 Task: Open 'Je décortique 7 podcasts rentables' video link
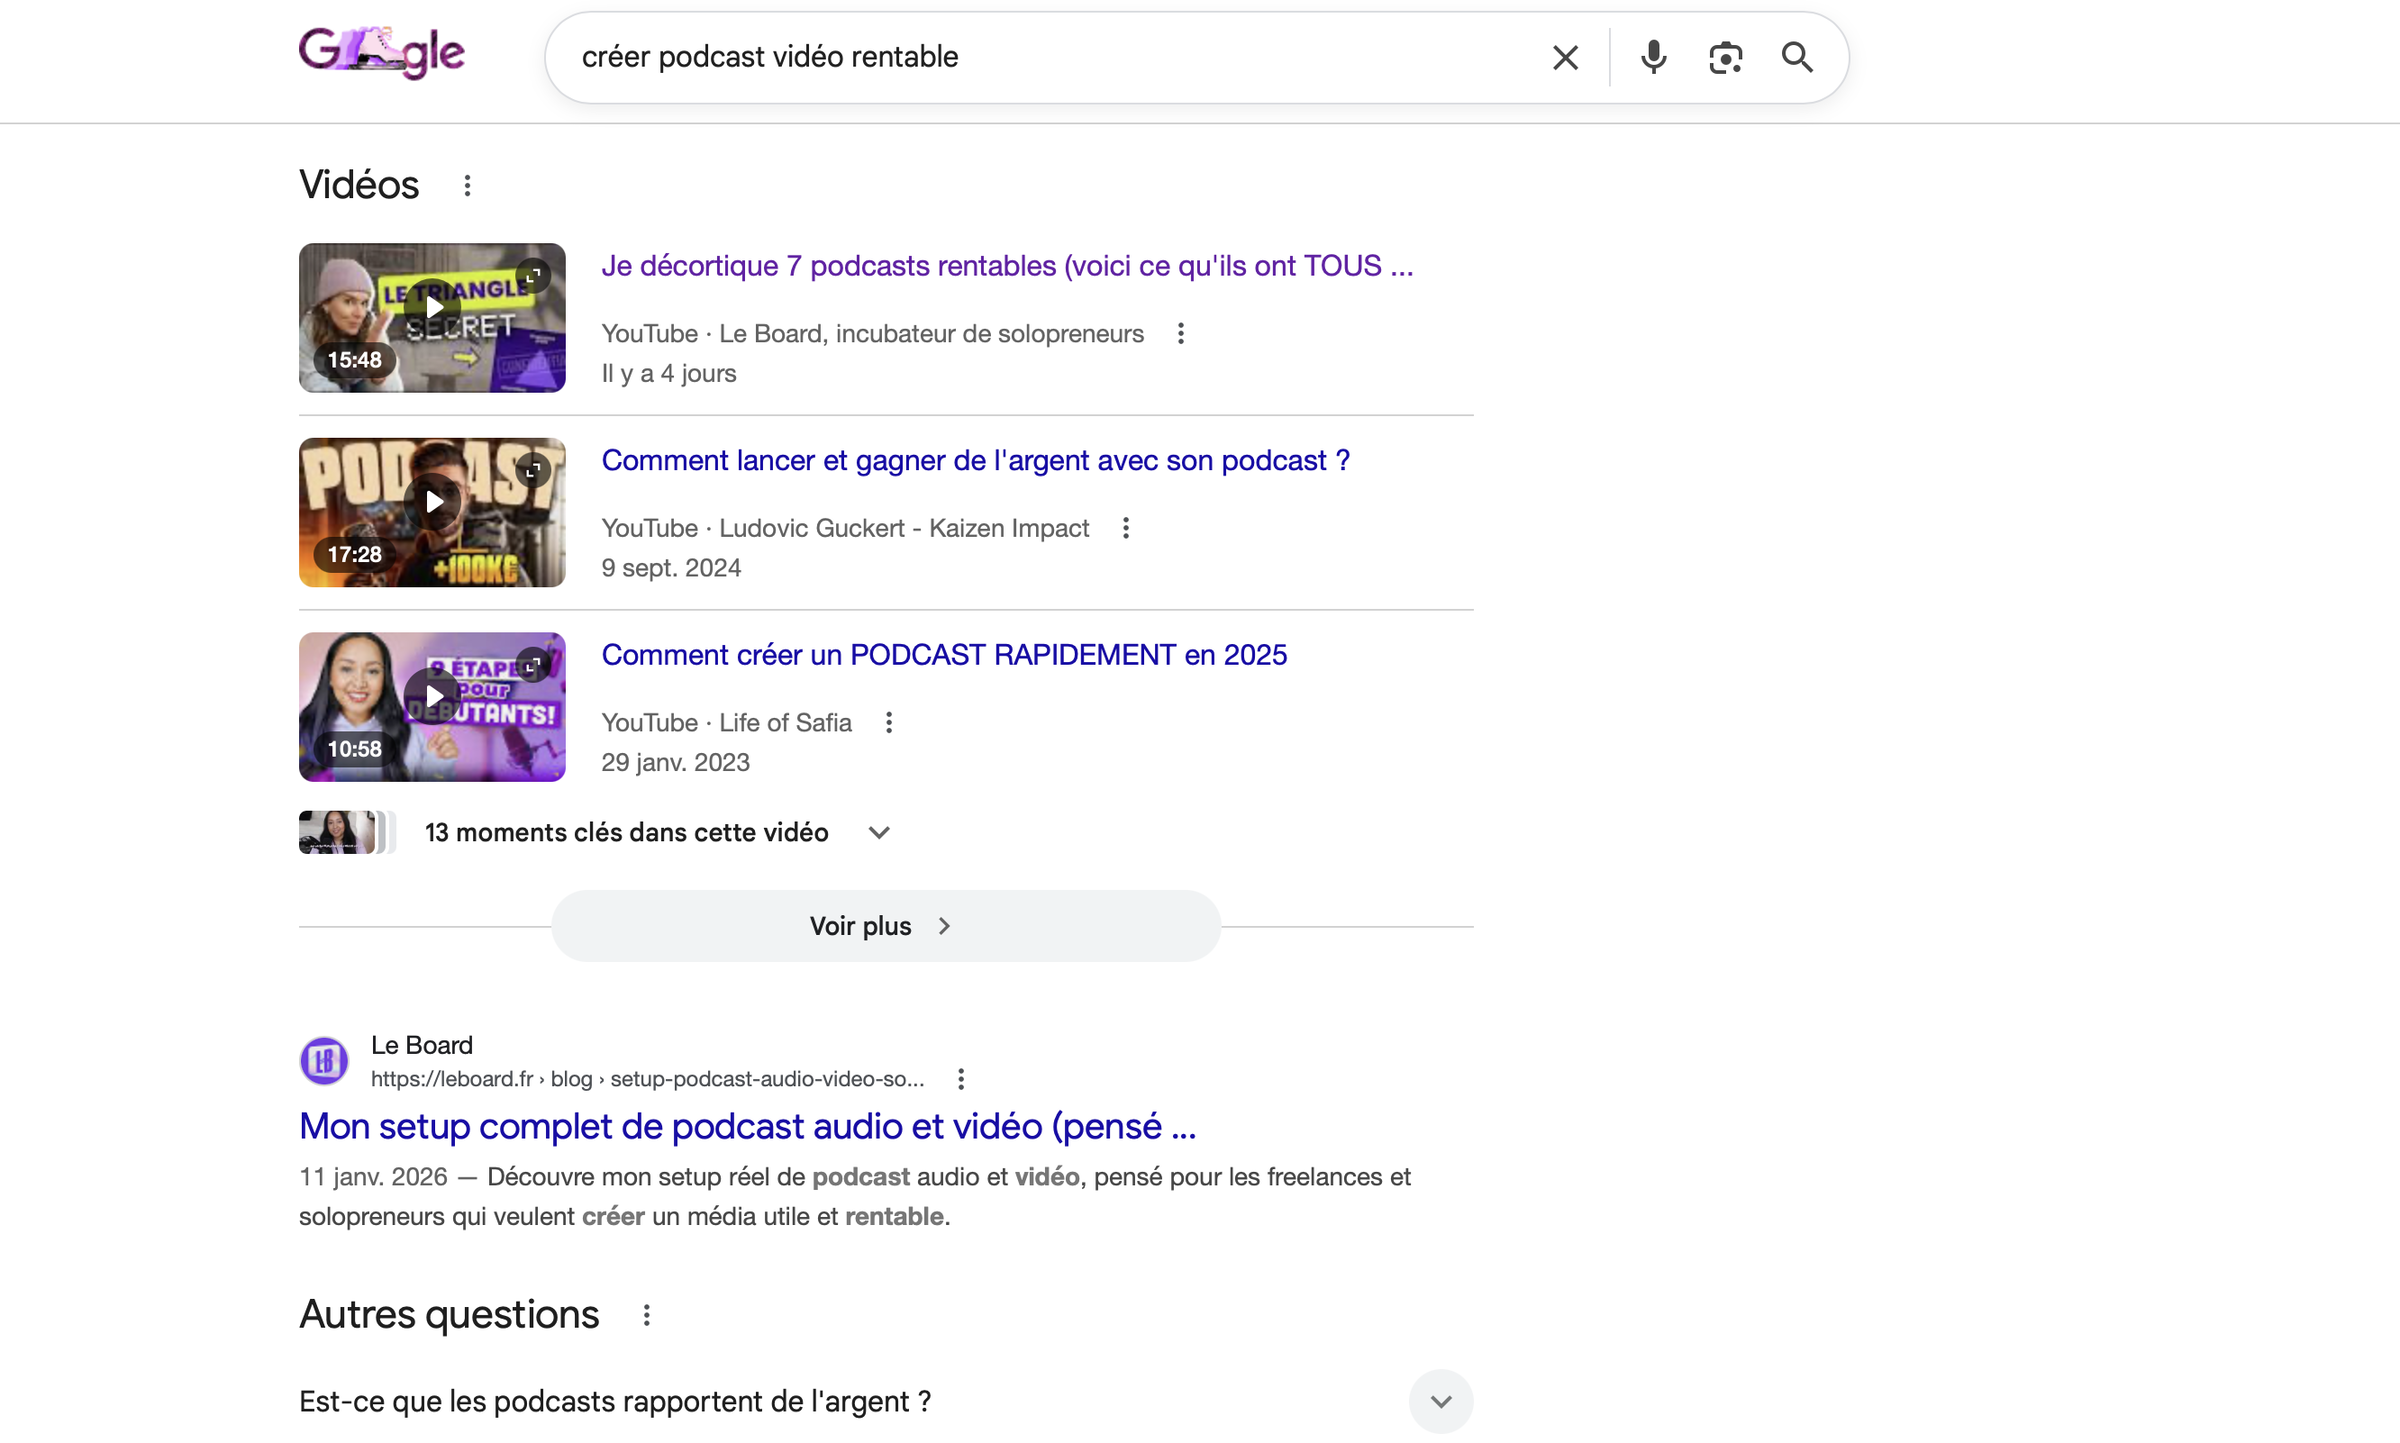[1007, 266]
